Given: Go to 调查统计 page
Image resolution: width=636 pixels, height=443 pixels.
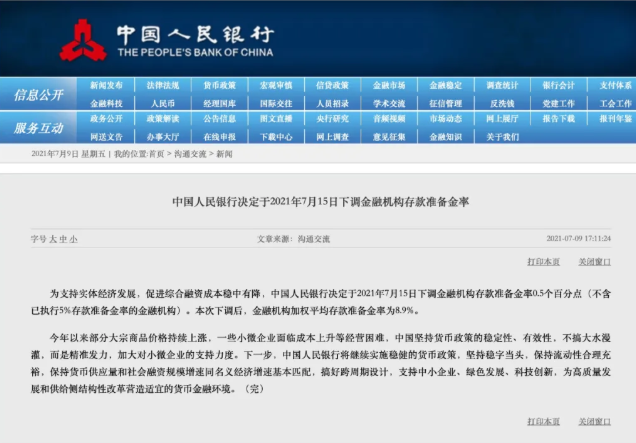Looking at the screenshot, I should click(x=502, y=85).
